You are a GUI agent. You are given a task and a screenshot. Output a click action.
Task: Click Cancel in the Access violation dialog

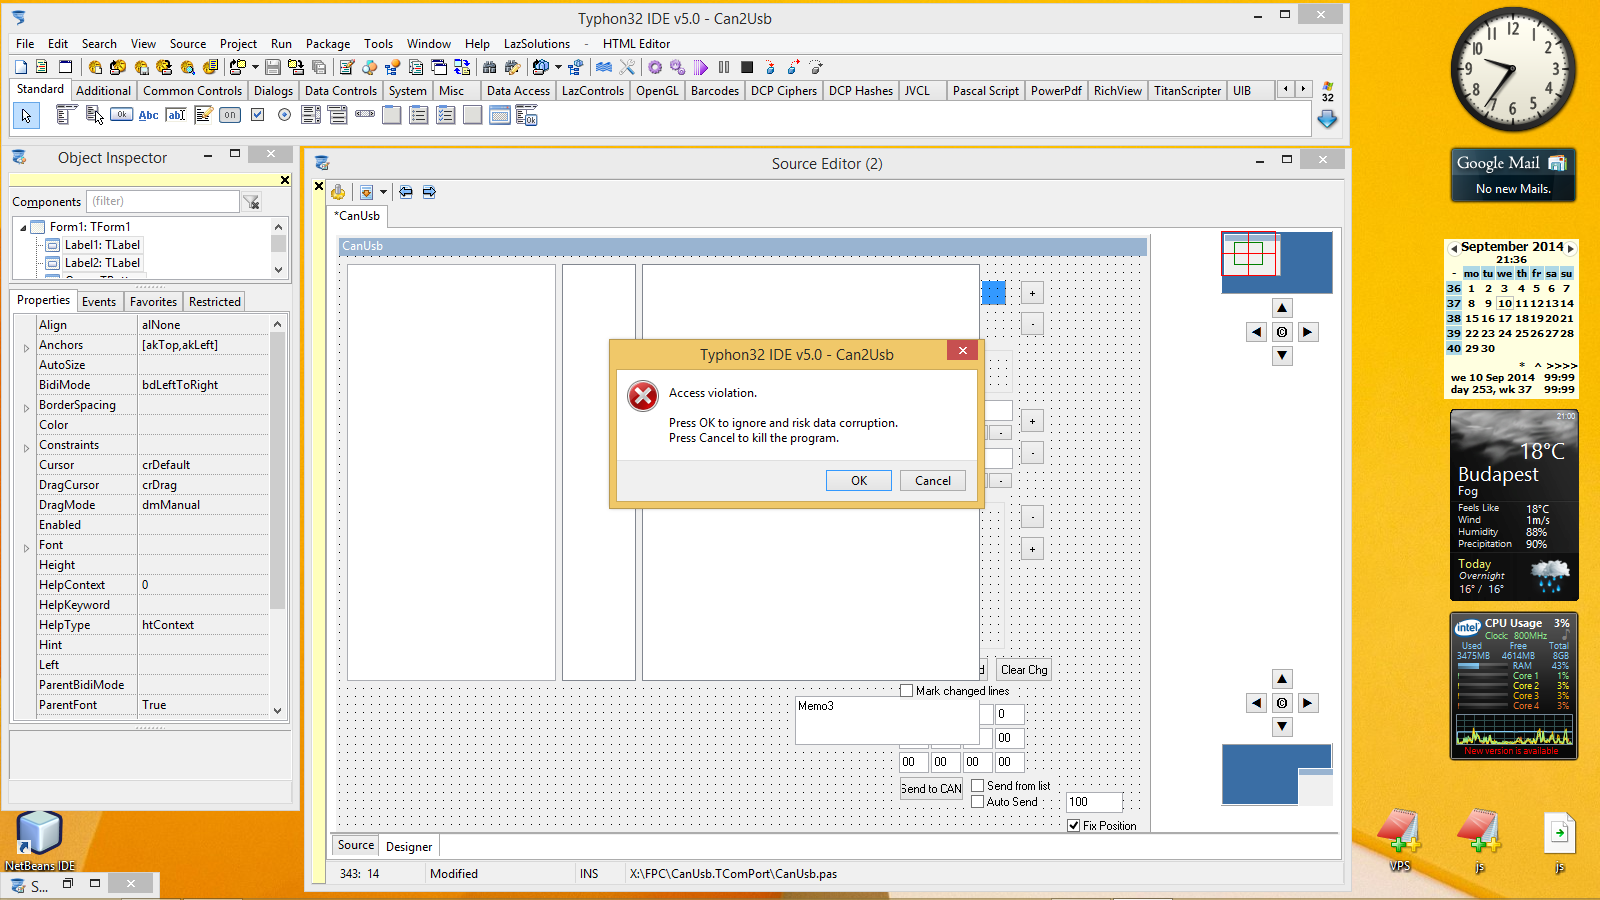[933, 481]
